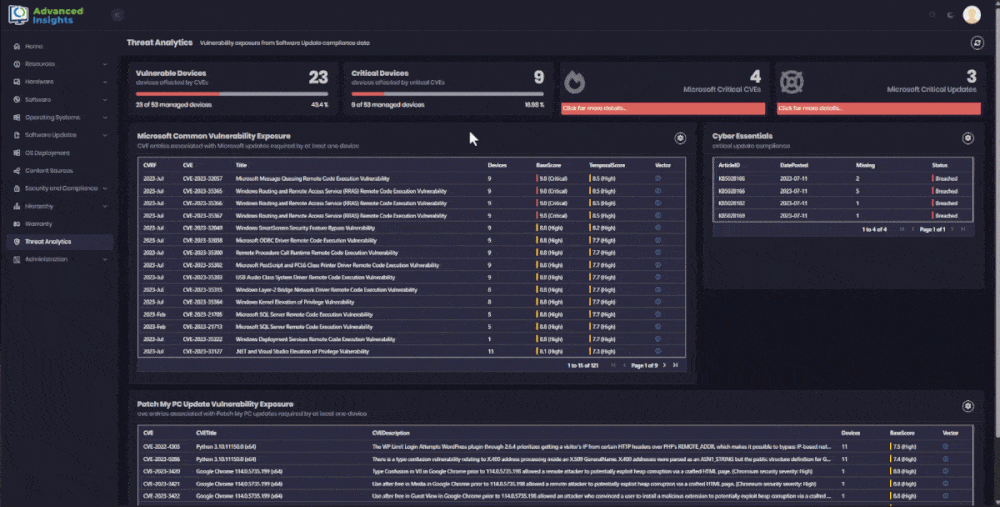Open vector icon for CVE-2023-32049 row

point(658,228)
